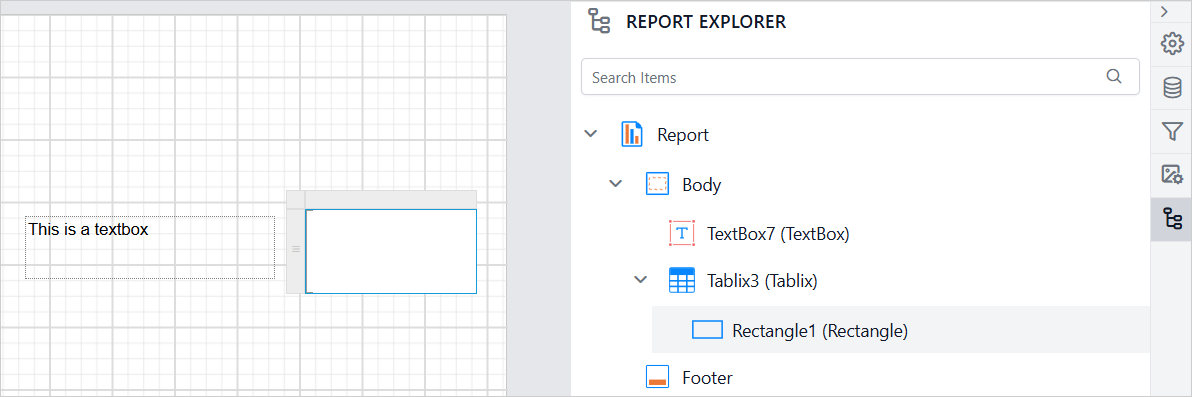The image size is (1192, 397).
Task: Select the Report Explorer tree icon in sidebar
Action: (x=1171, y=219)
